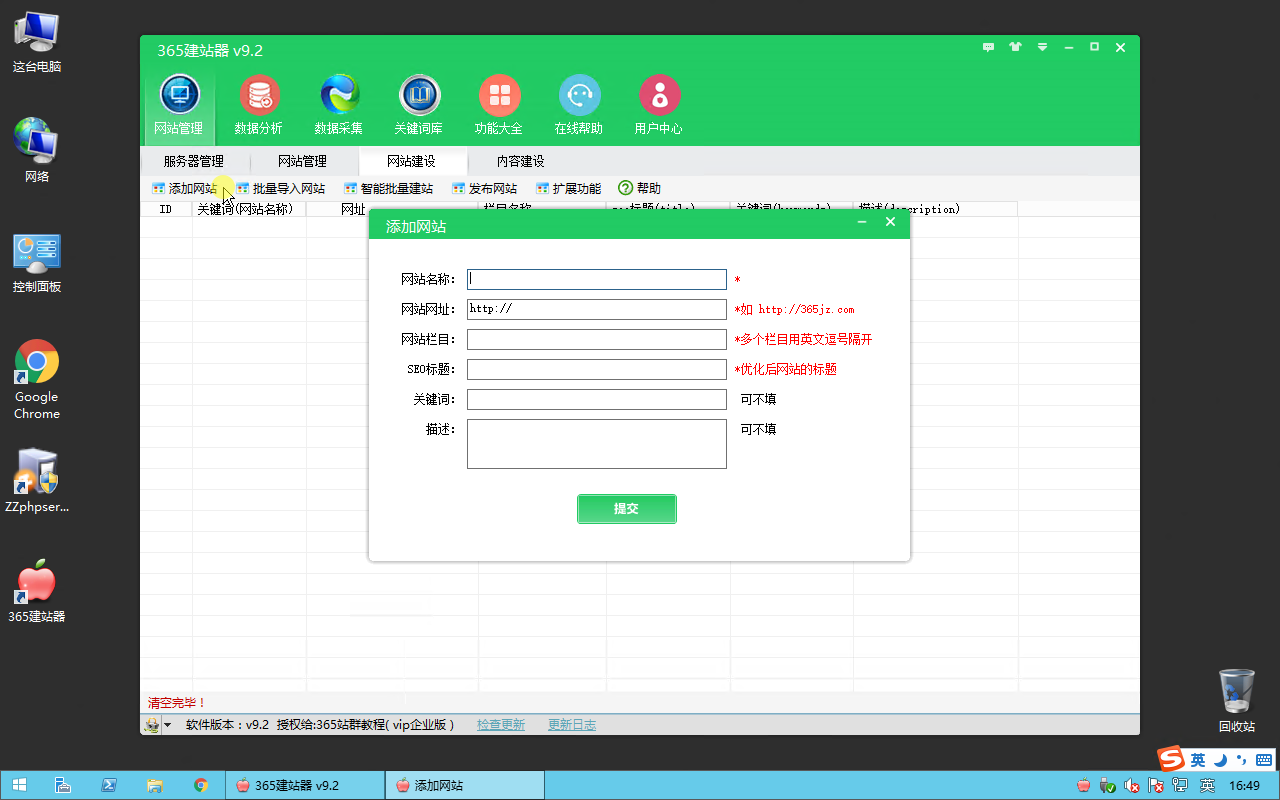Viewport: 1280px width, 800px height.
Task: Click the 网址 column header
Action: tap(353, 209)
